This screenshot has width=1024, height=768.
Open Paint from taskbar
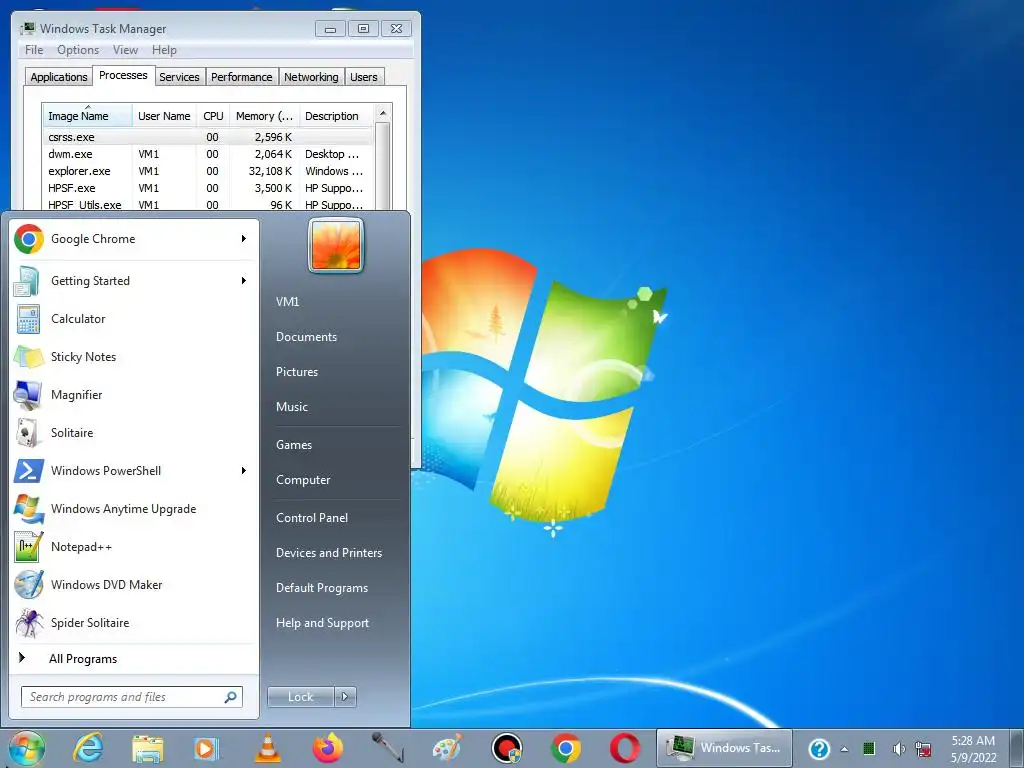(x=447, y=748)
